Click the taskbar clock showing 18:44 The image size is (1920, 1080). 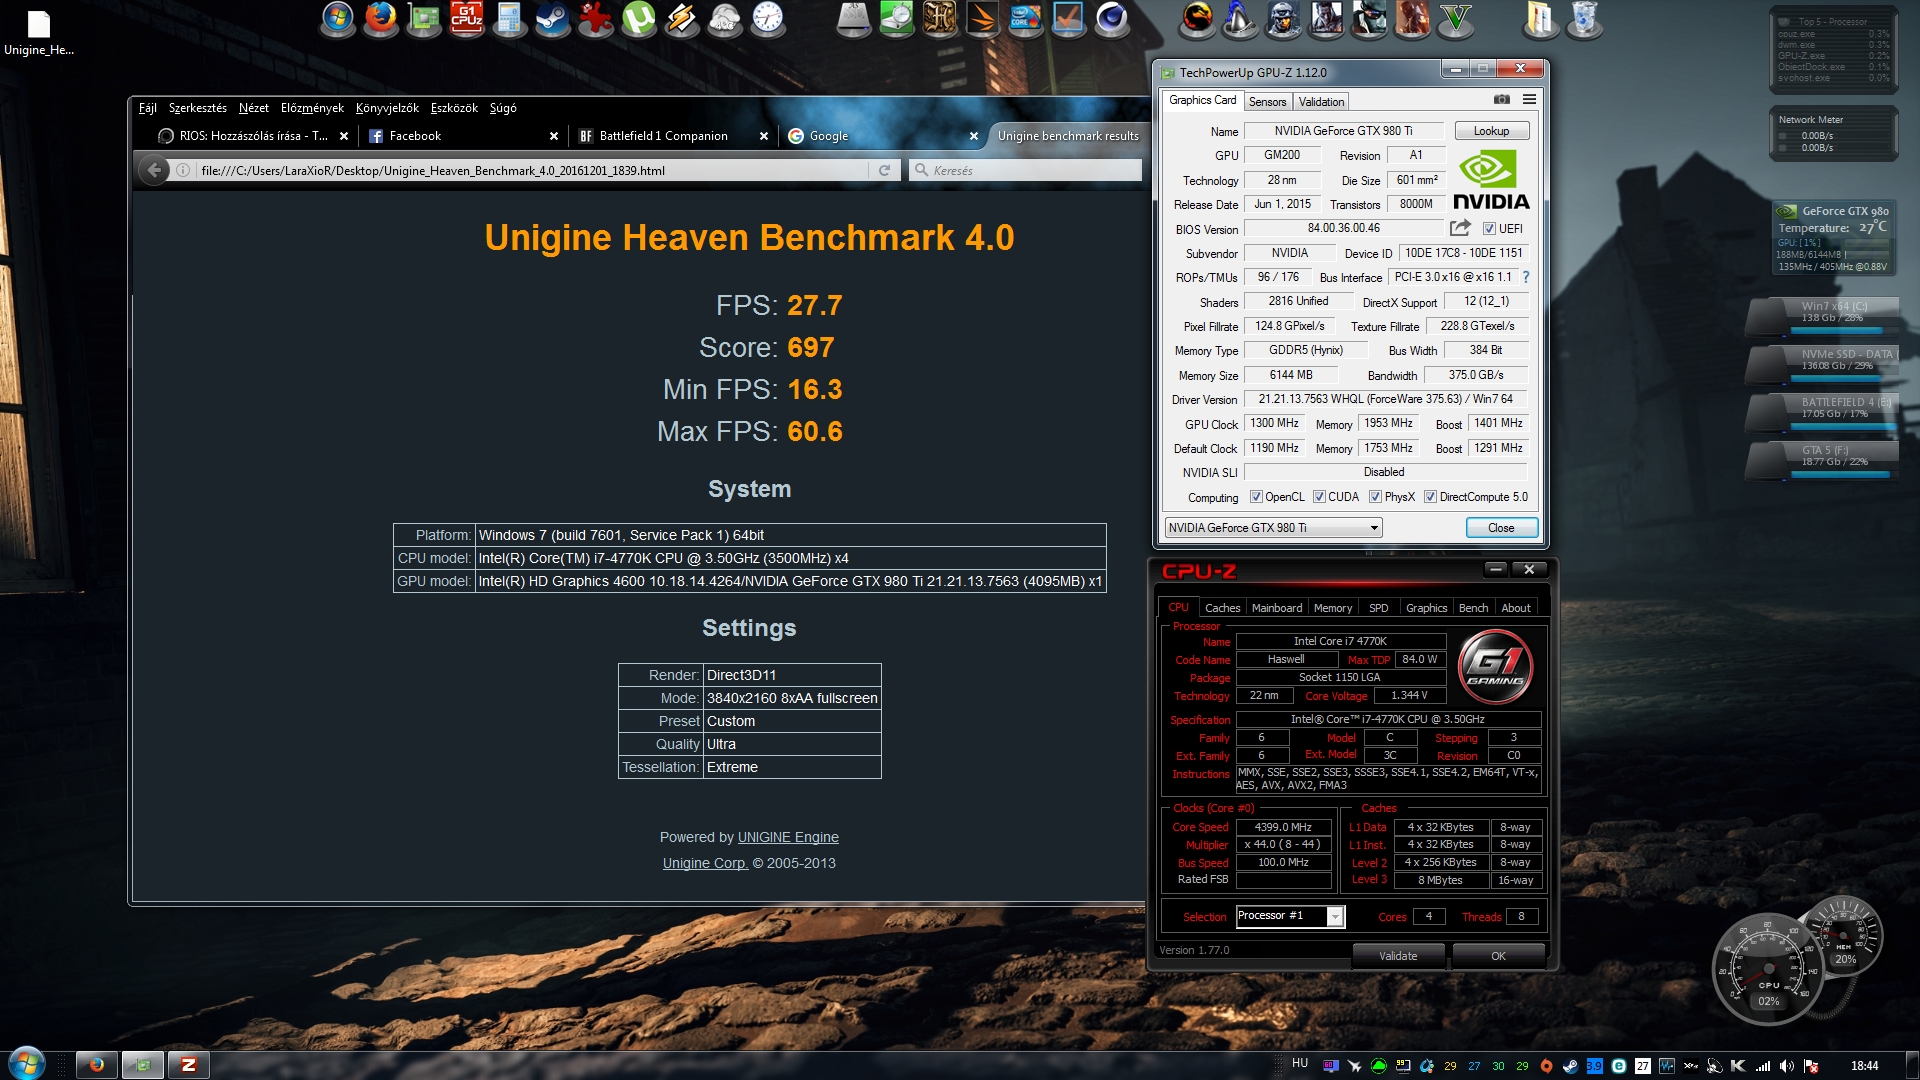[1864, 1066]
